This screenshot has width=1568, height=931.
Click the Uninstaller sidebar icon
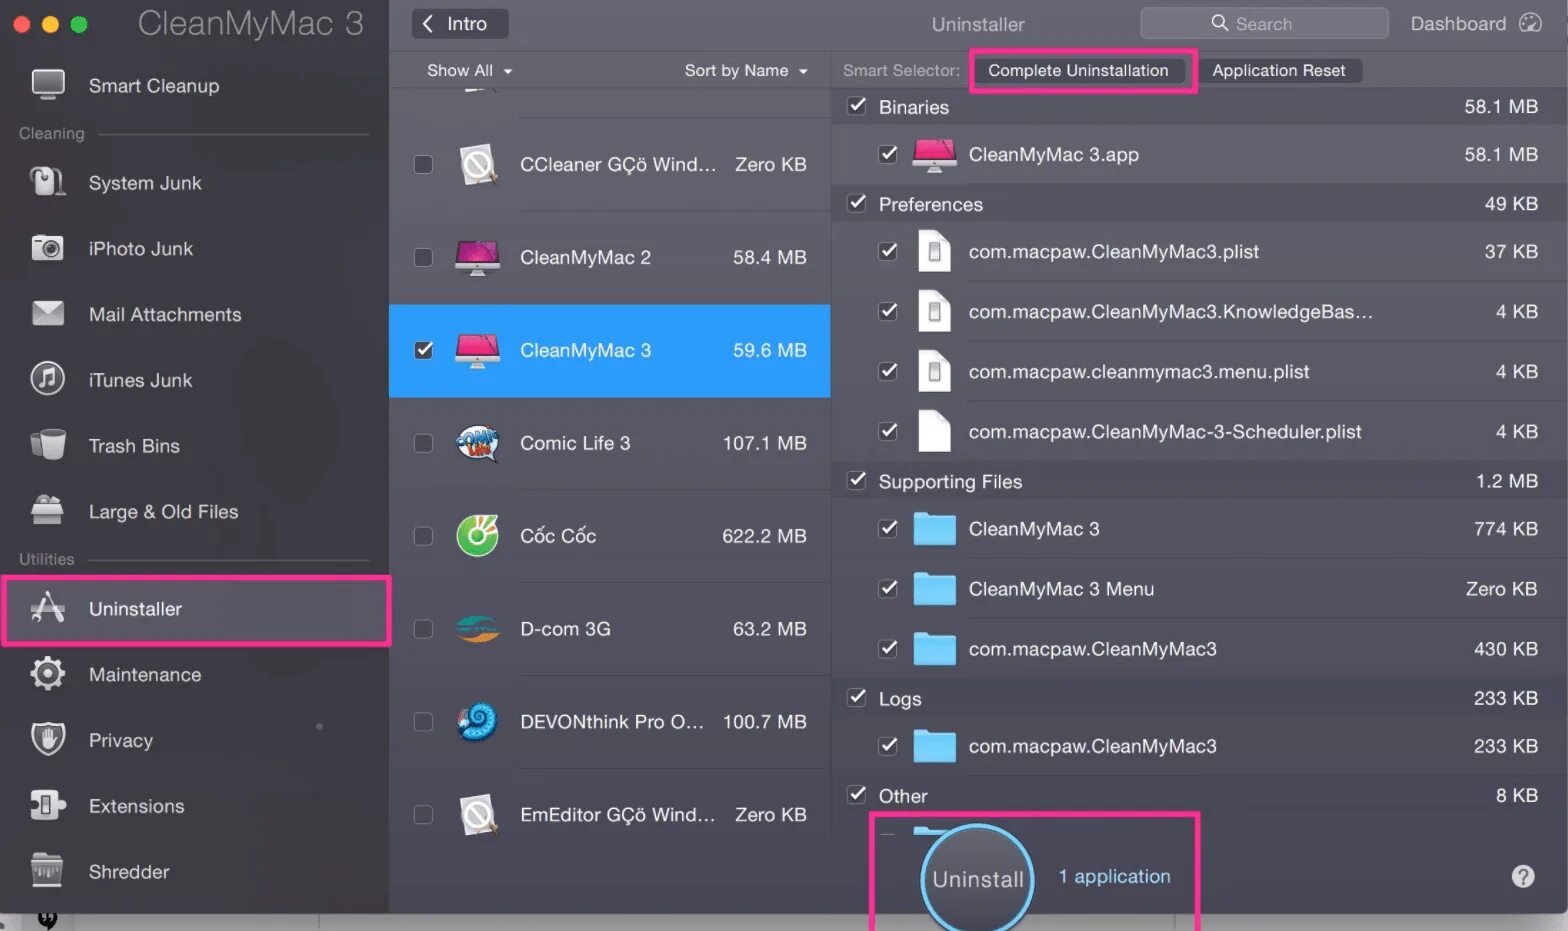pyautogui.click(x=47, y=608)
